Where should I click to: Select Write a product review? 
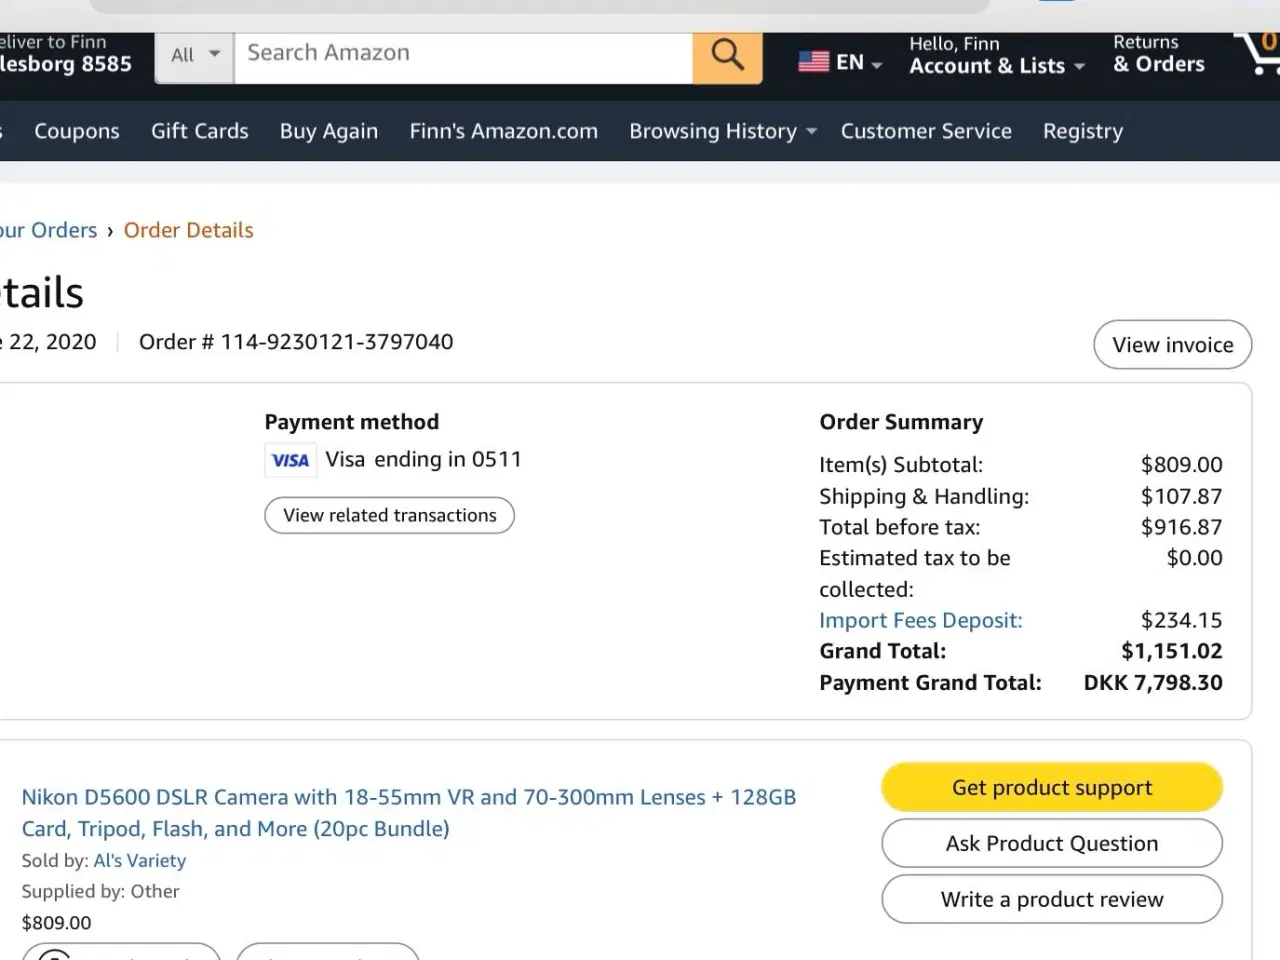pos(1052,899)
